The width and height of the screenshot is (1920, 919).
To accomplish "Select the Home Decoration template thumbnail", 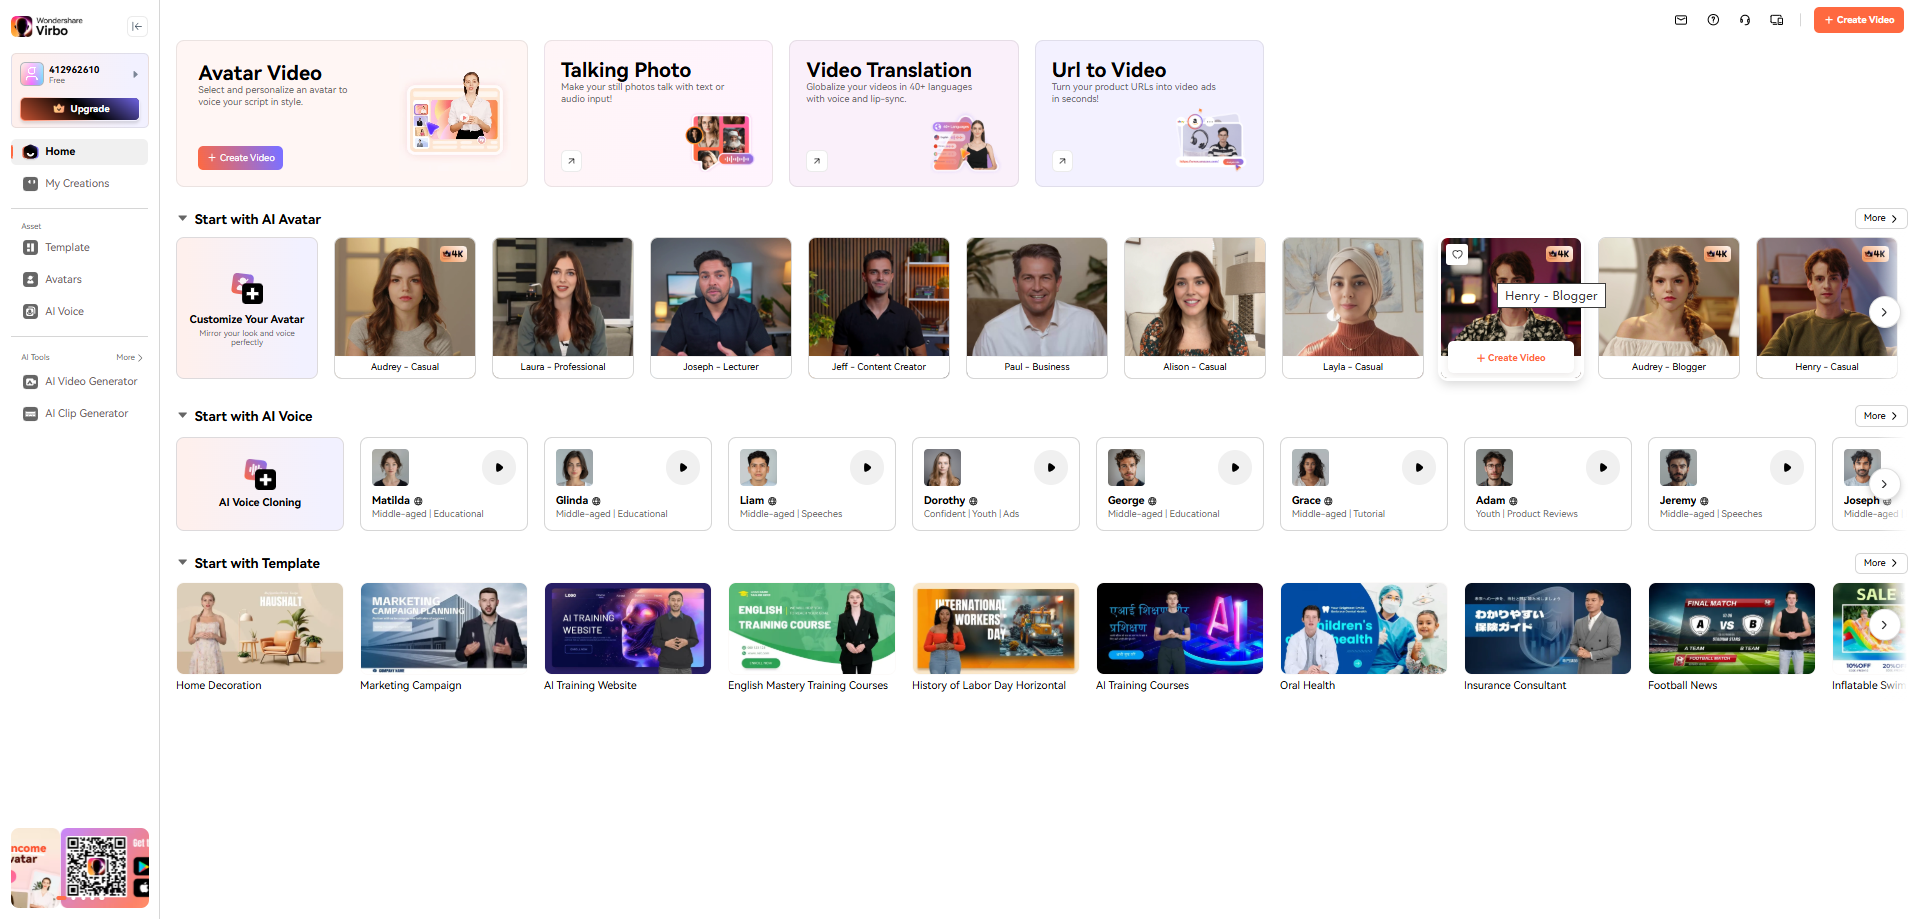I will 259,628.
